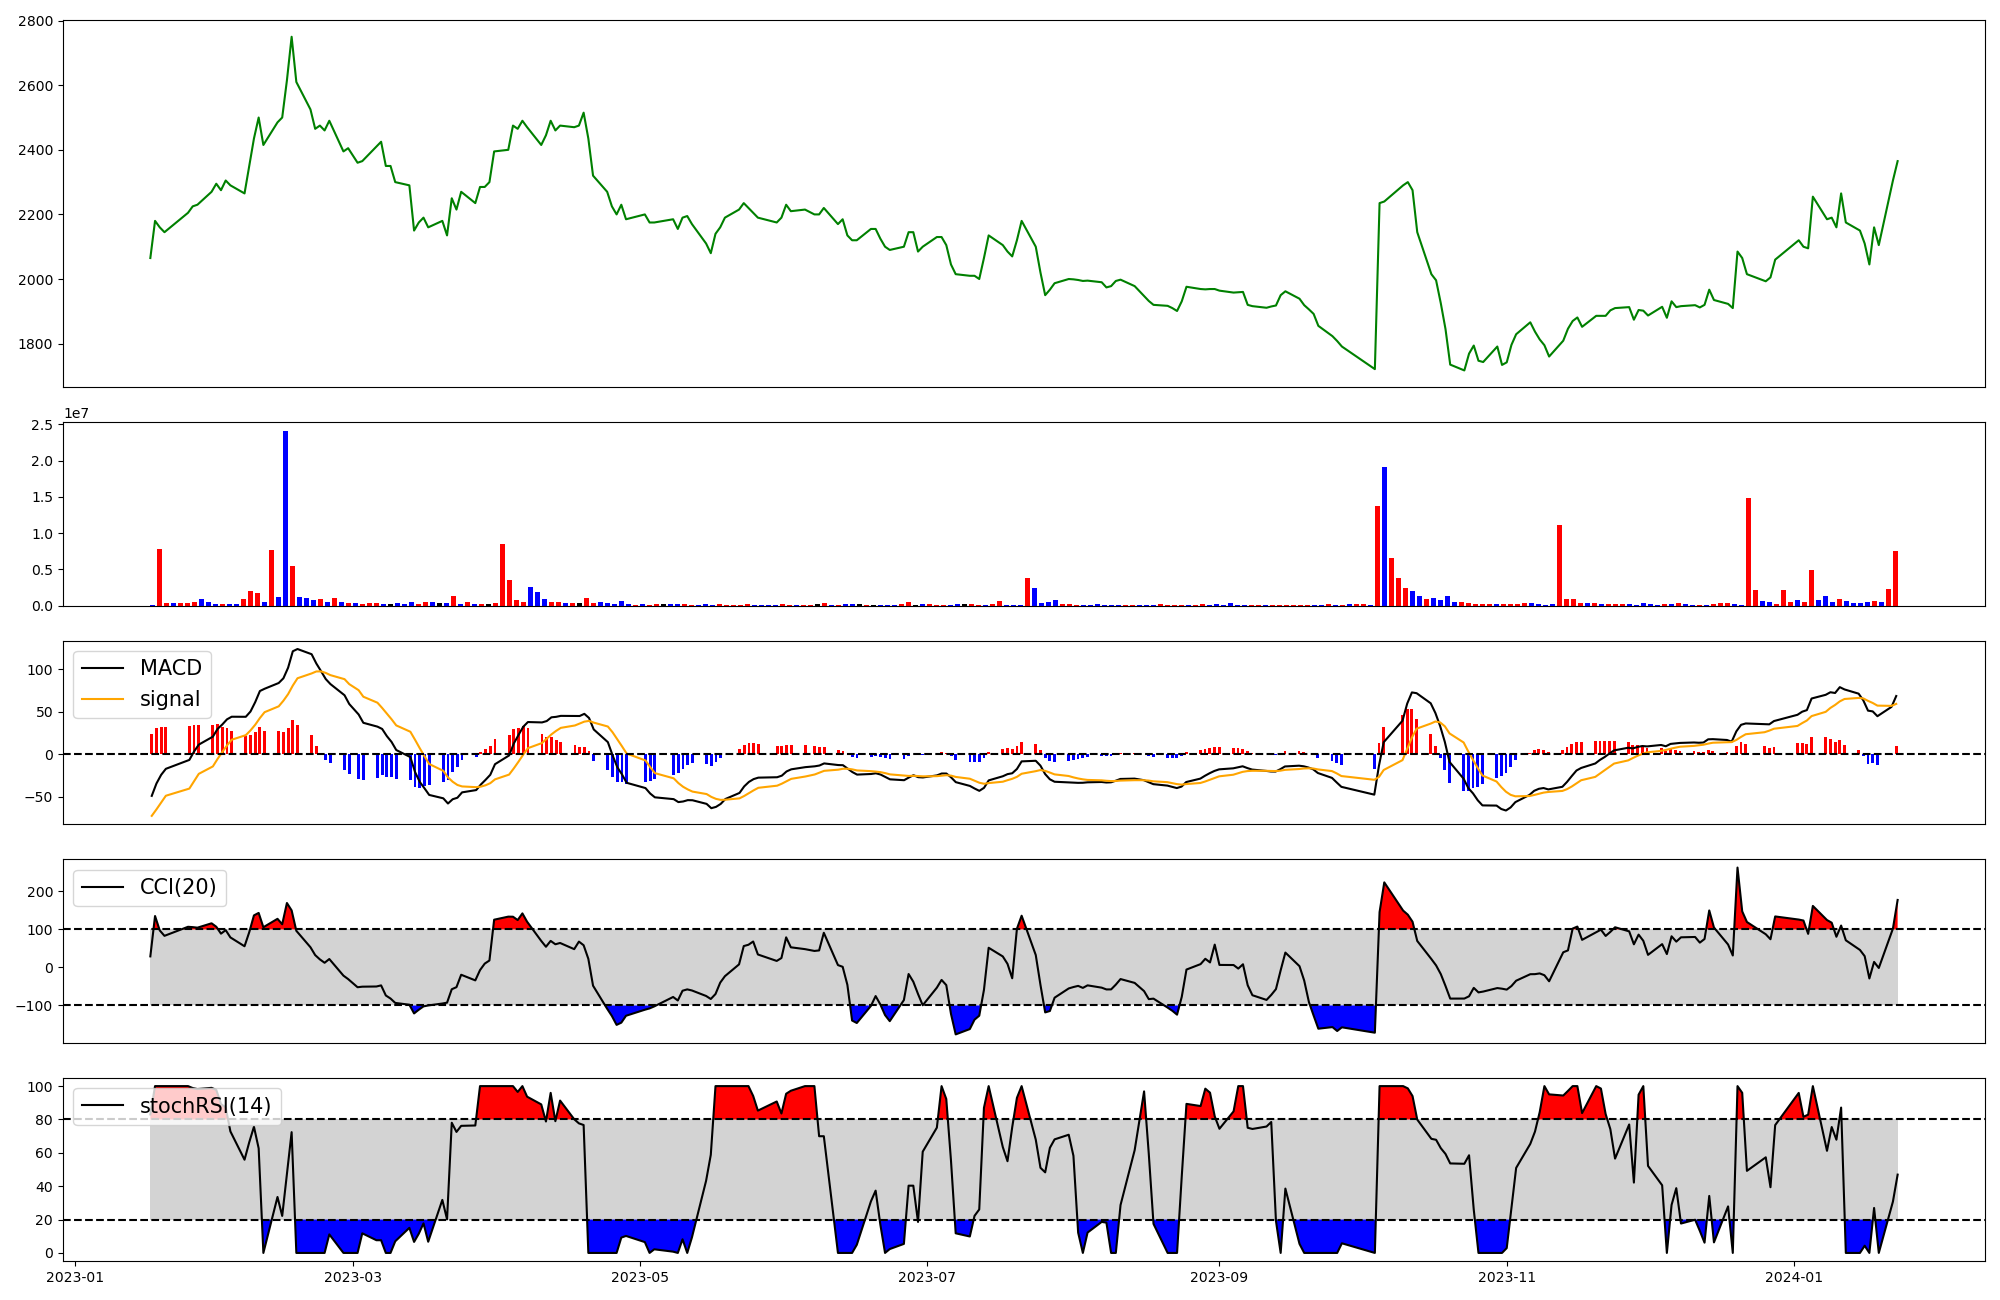Click the 2600 price axis label

click(x=35, y=86)
